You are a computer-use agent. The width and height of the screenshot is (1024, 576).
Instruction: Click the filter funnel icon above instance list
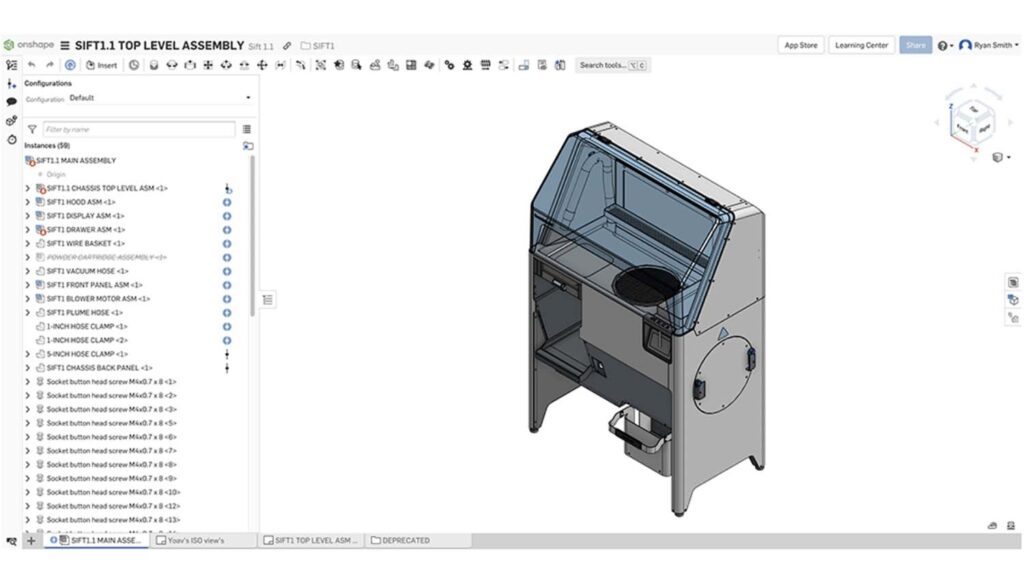[x=33, y=129]
